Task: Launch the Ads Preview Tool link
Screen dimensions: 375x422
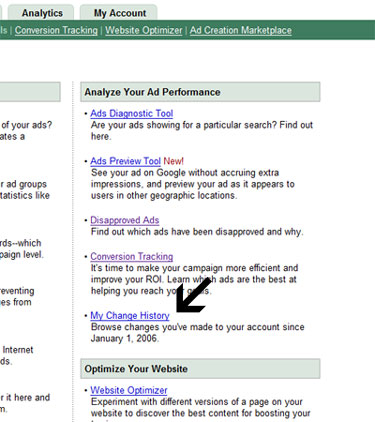Action: pos(125,161)
